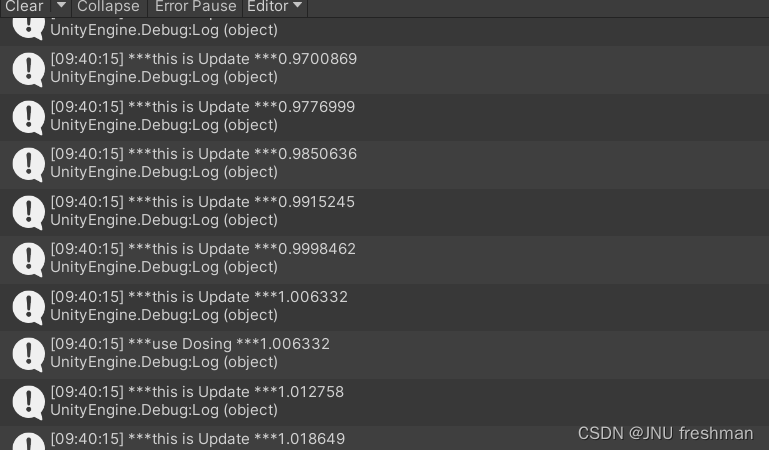The height and width of the screenshot is (450, 769).
Task: Click the info icon beside log 0.9850636
Action: click(28, 164)
